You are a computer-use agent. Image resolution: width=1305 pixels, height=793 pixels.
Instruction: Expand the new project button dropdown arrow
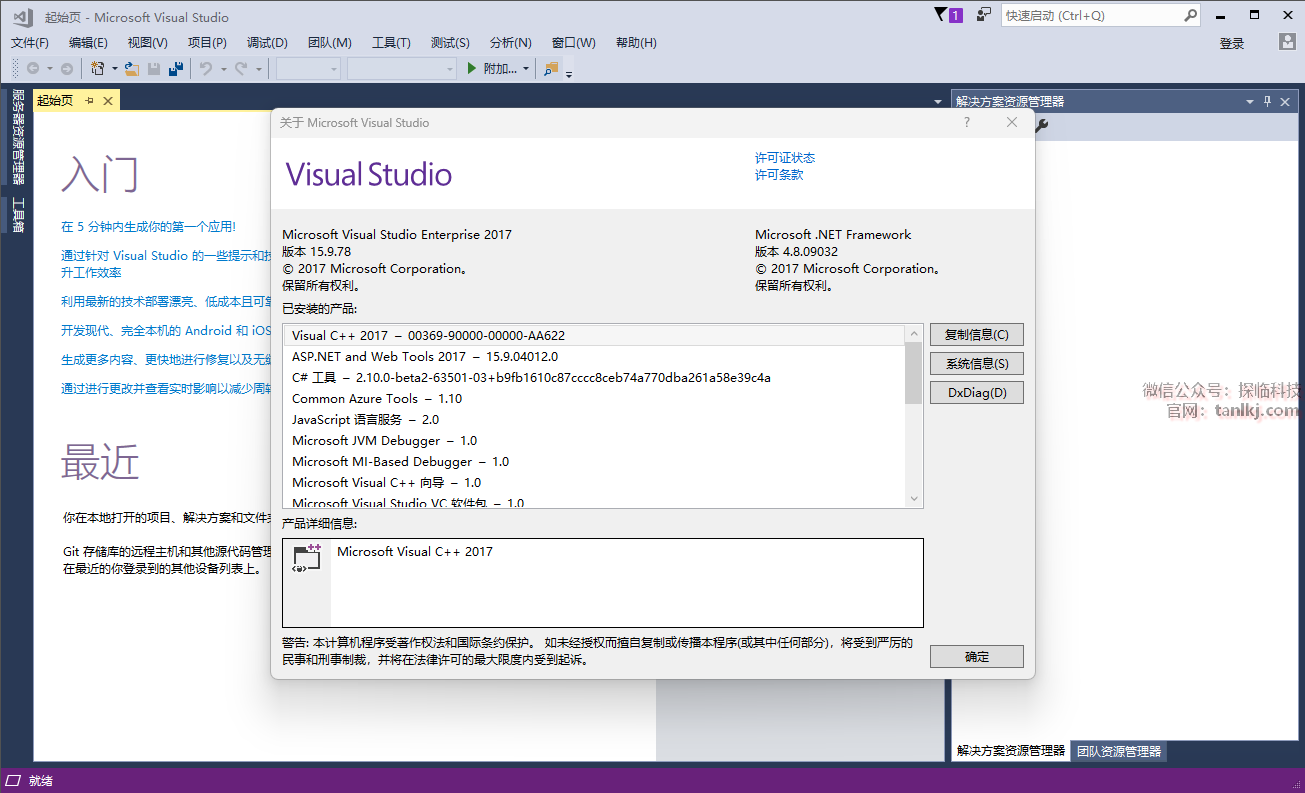click(114, 69)
